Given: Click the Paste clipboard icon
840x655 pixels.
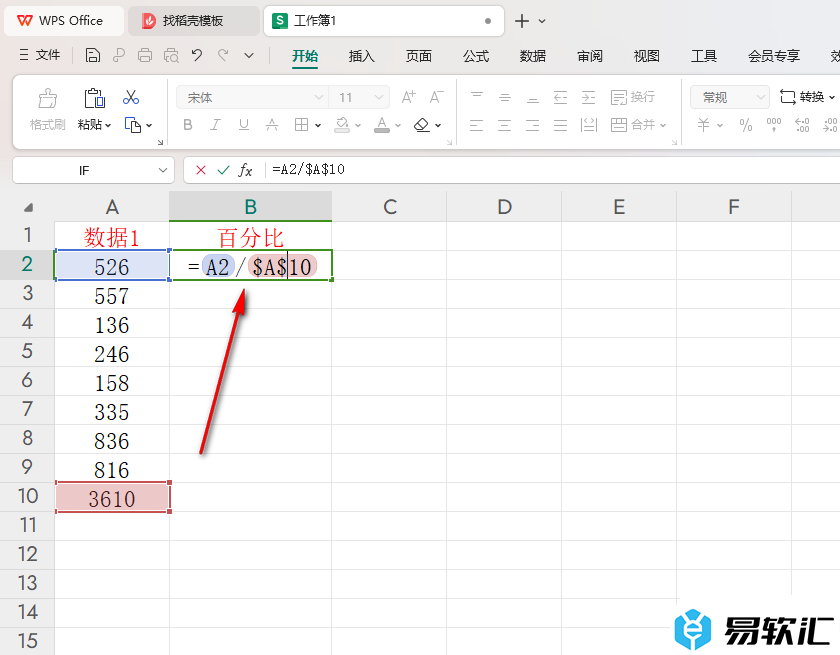Looking at the screenshot, I should [94, 98].
